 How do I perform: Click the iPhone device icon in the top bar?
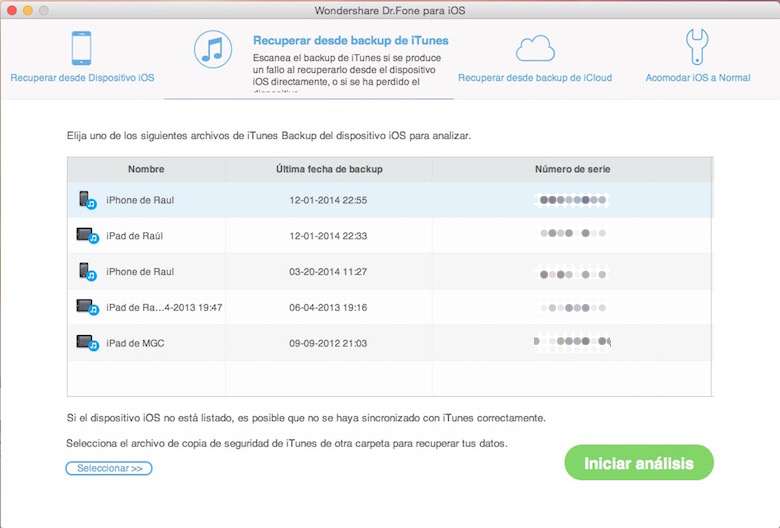(x=81, y=48)
